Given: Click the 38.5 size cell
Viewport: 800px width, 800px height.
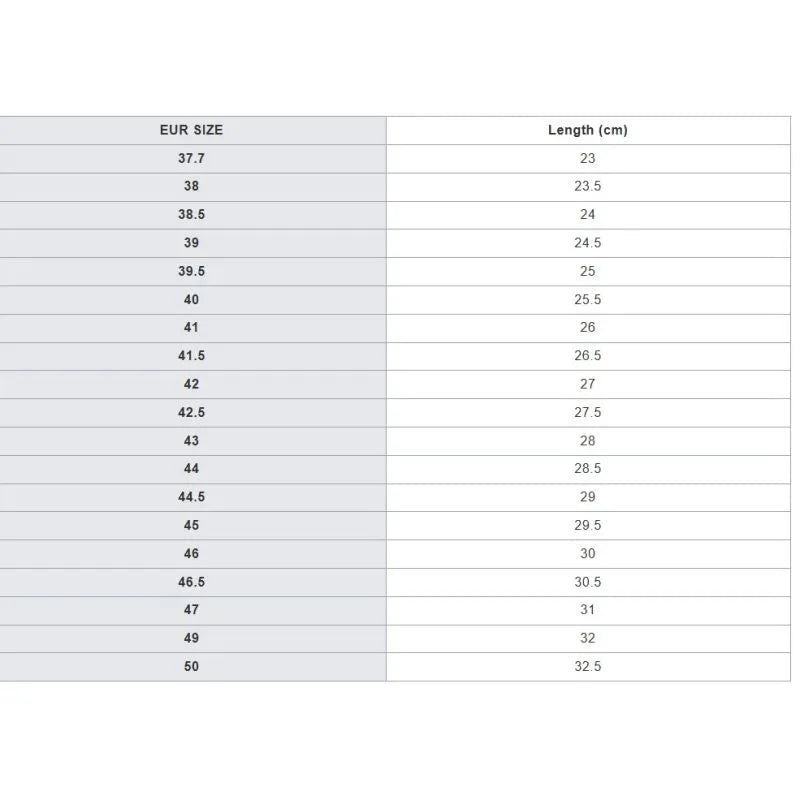Looking at the screenshot, I should pyautogui.click(x=191, y=215).
